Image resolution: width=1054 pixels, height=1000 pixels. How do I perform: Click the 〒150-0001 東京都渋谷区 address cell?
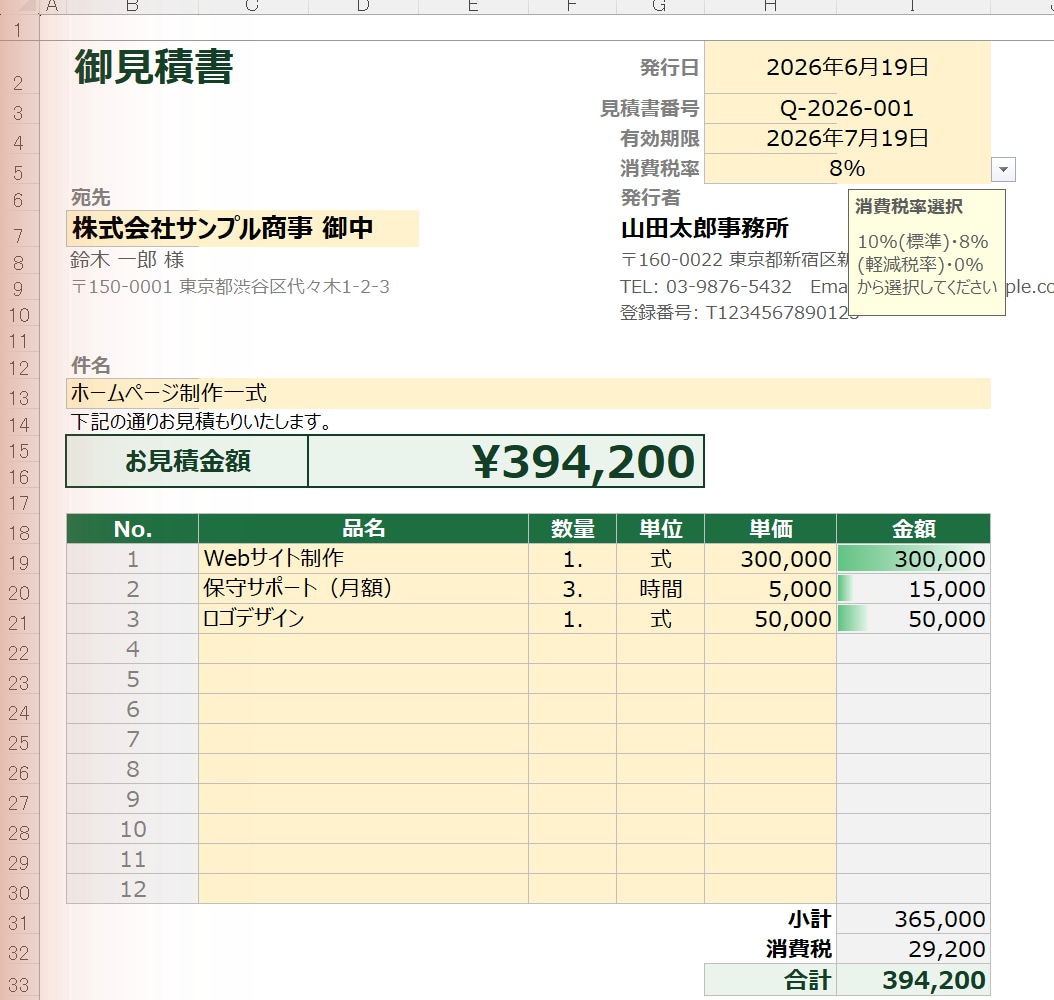click(x=231, y=287)
